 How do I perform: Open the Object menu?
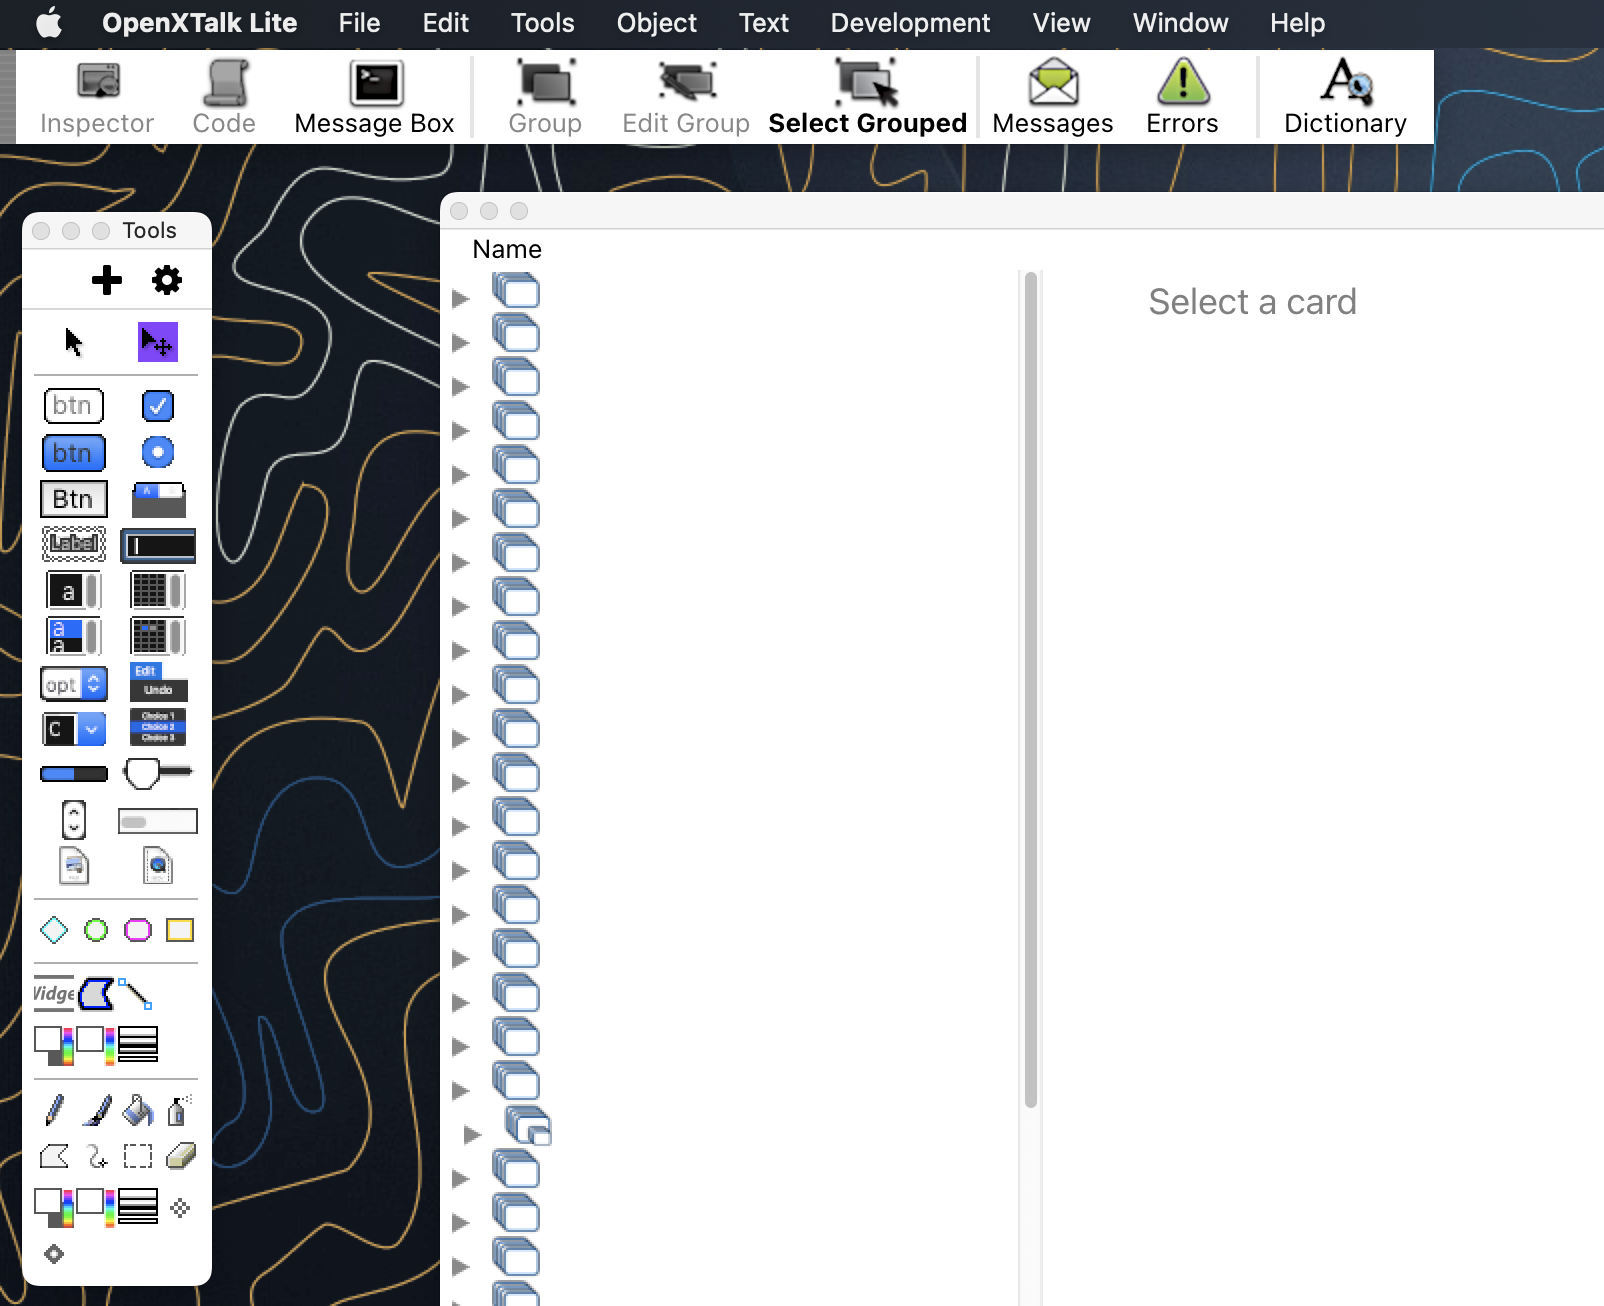tap(656, 23)
